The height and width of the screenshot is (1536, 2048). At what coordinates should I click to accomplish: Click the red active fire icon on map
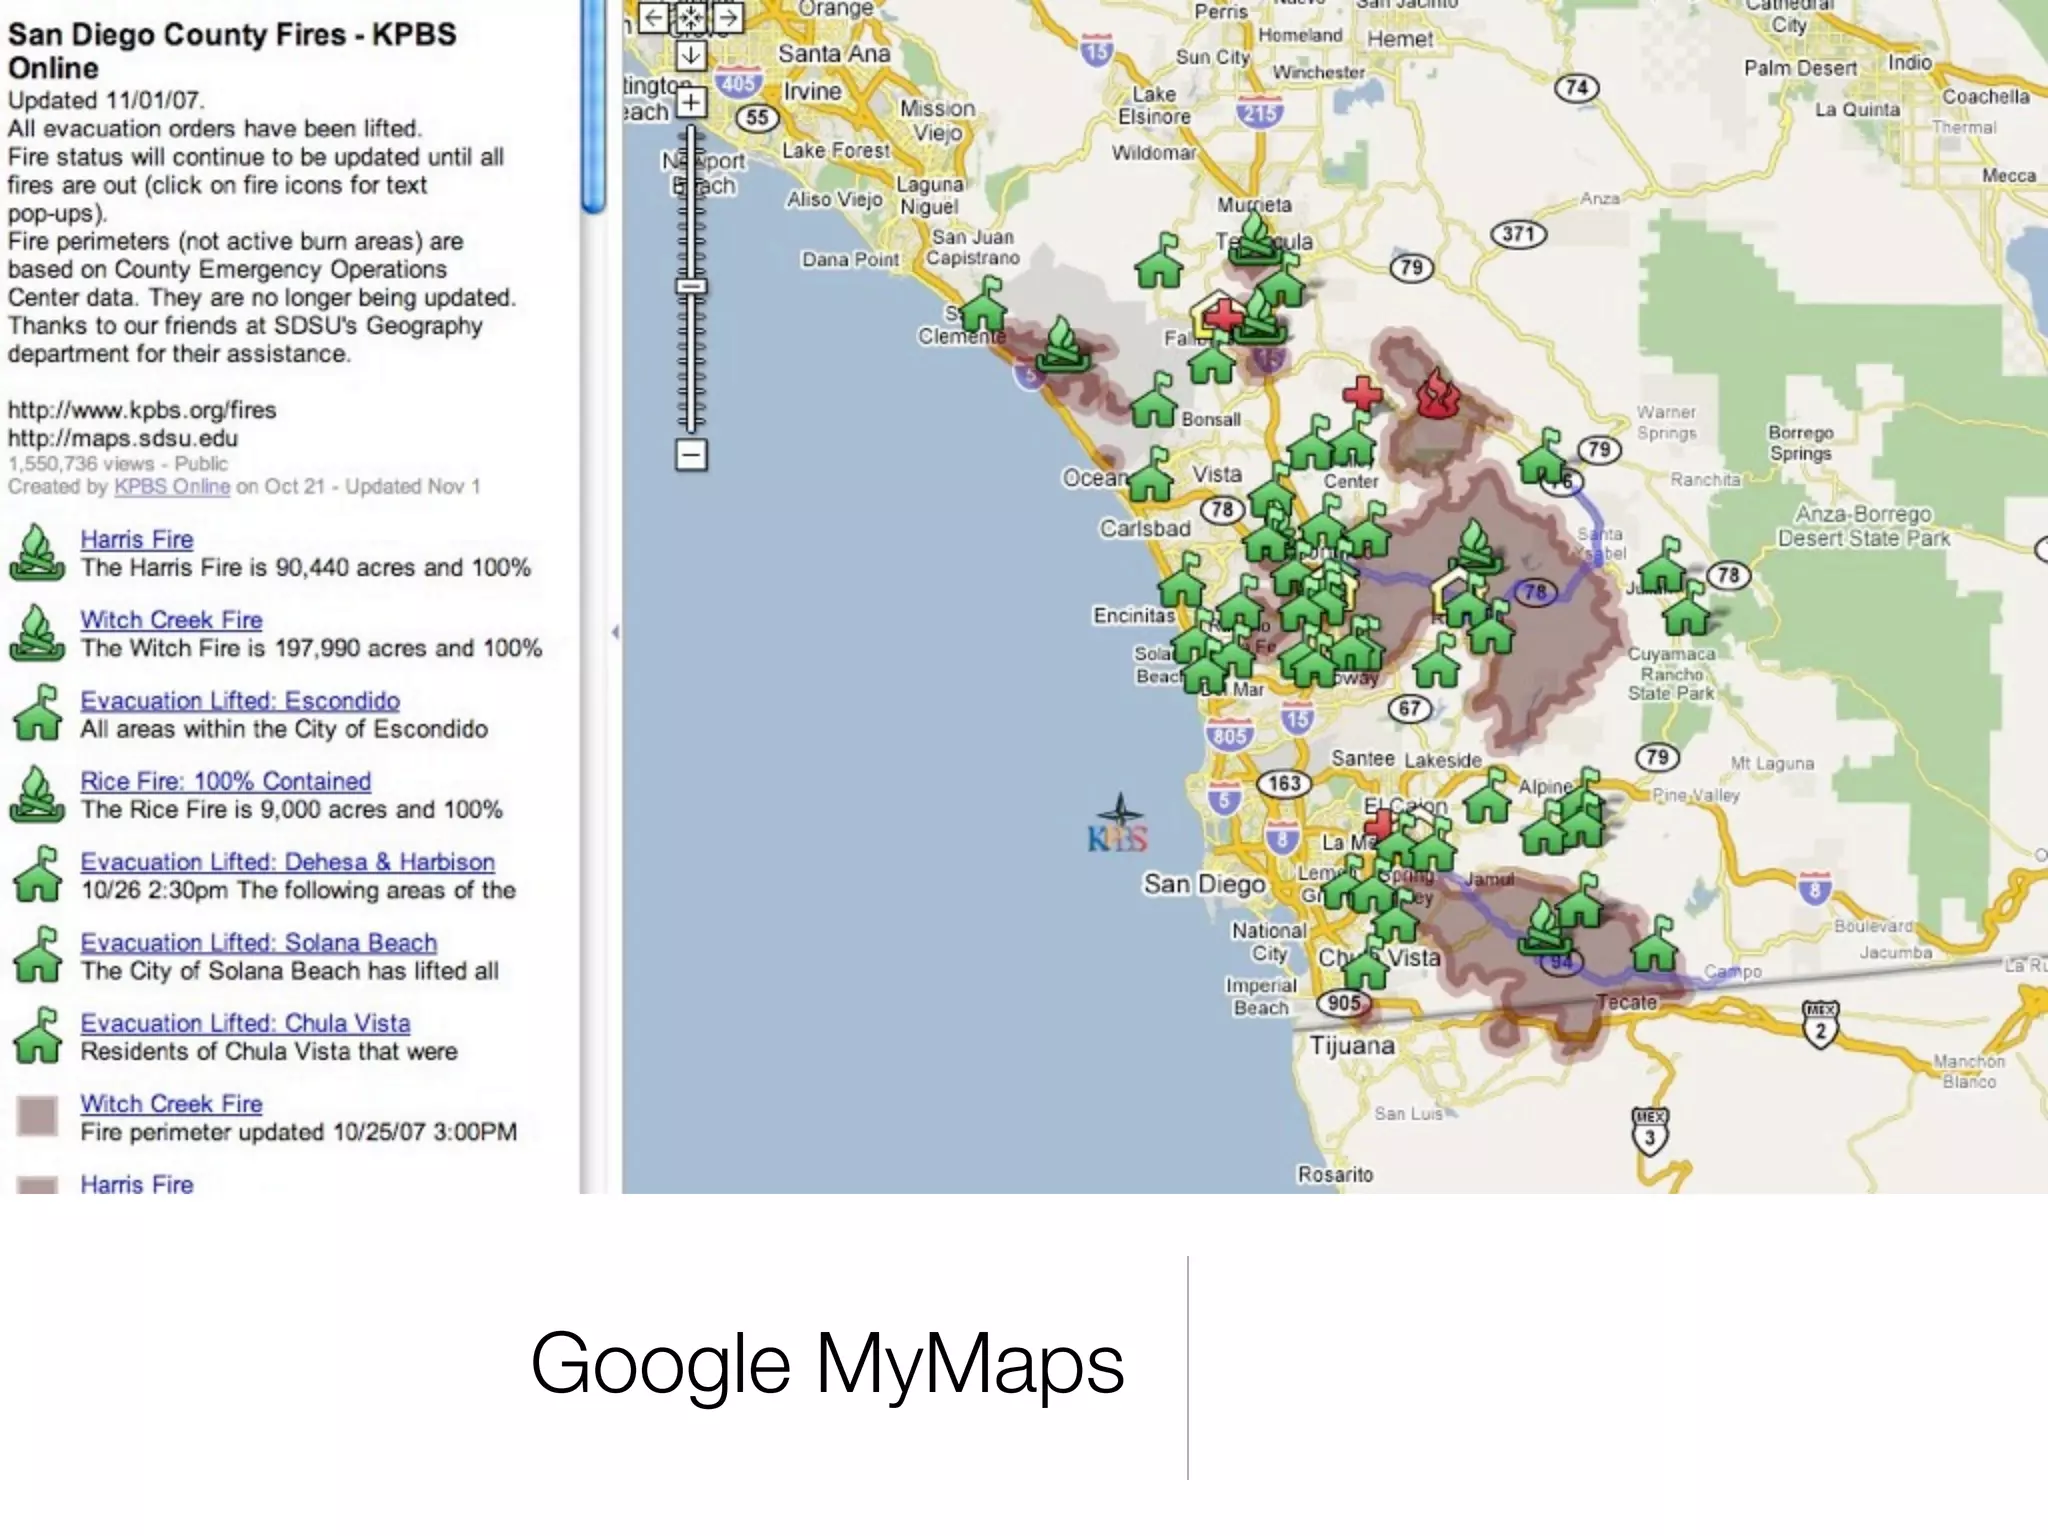click(x=1439, y=392)
